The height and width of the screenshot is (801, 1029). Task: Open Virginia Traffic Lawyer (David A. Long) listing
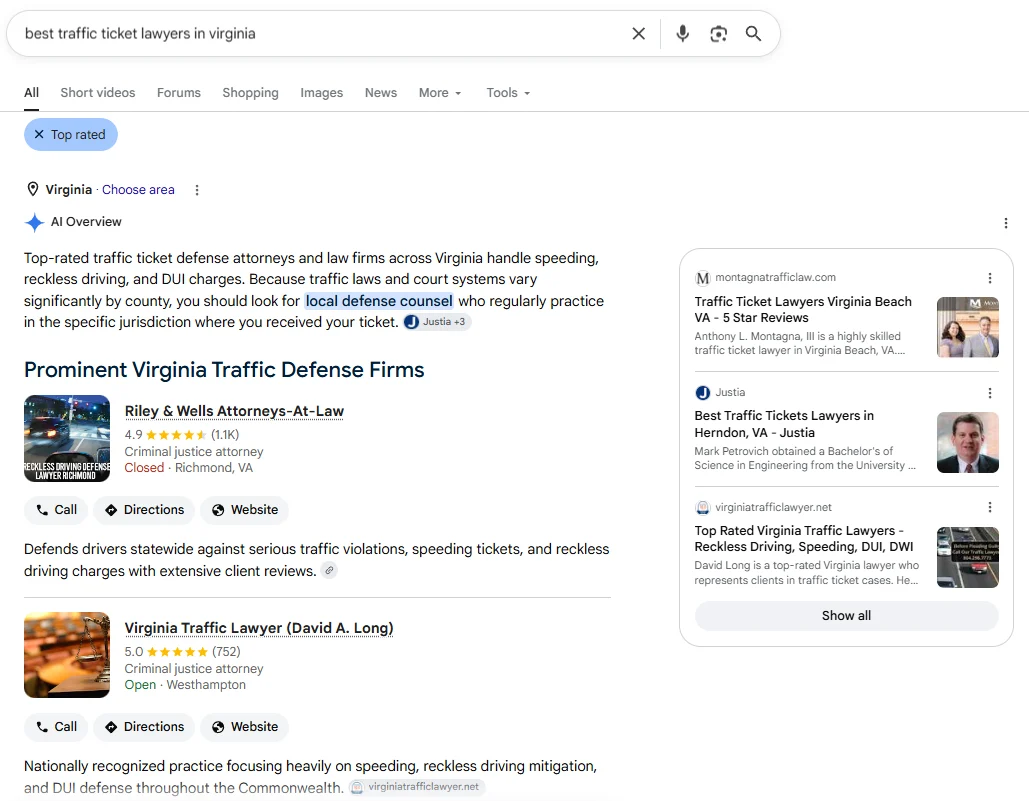click(x=259, y=628)
